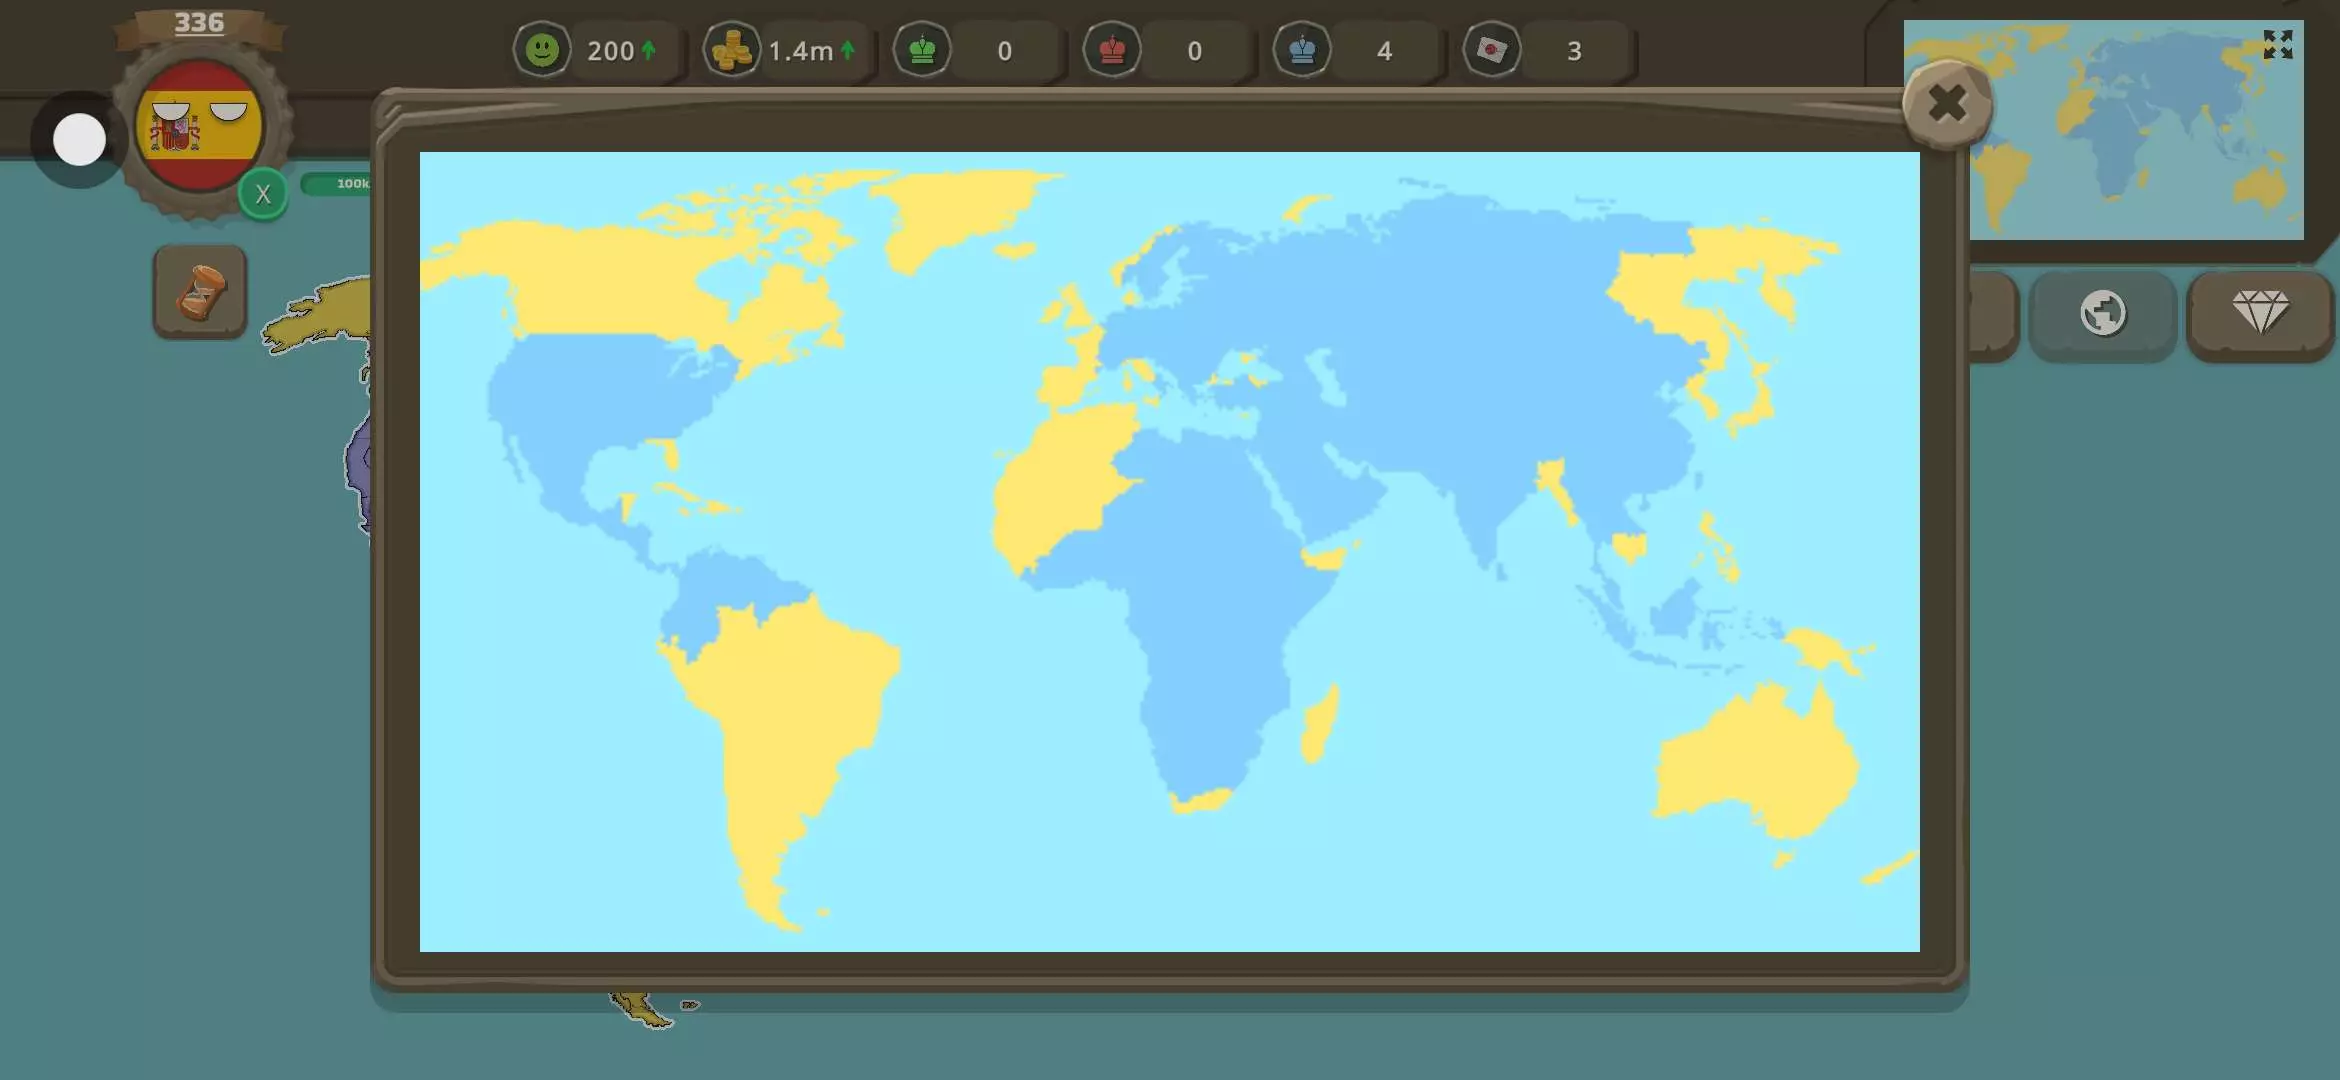
Task: Click the 336 turn counter banner
Action: [x=199, y=24]
